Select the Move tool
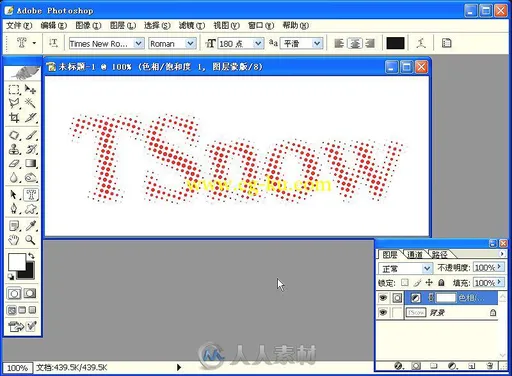Screen dimensions: 512x376 (x=30, y=90)
